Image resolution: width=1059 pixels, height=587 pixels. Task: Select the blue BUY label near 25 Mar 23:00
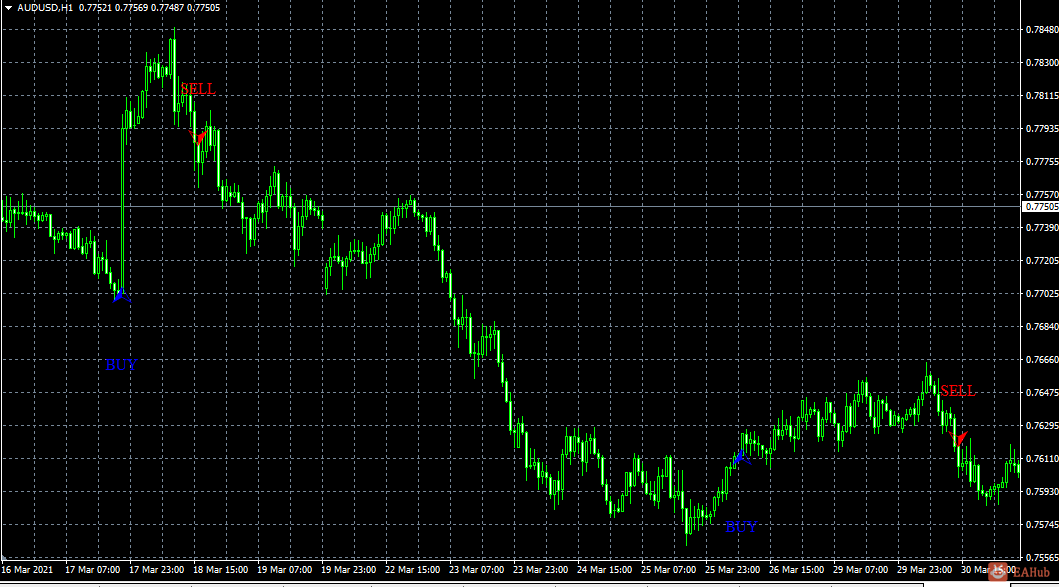pos(741,527)
